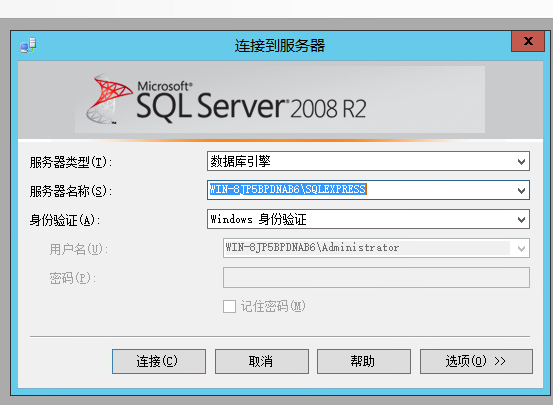
Task: Click the 密码 password field
Action: click(376, 277)
